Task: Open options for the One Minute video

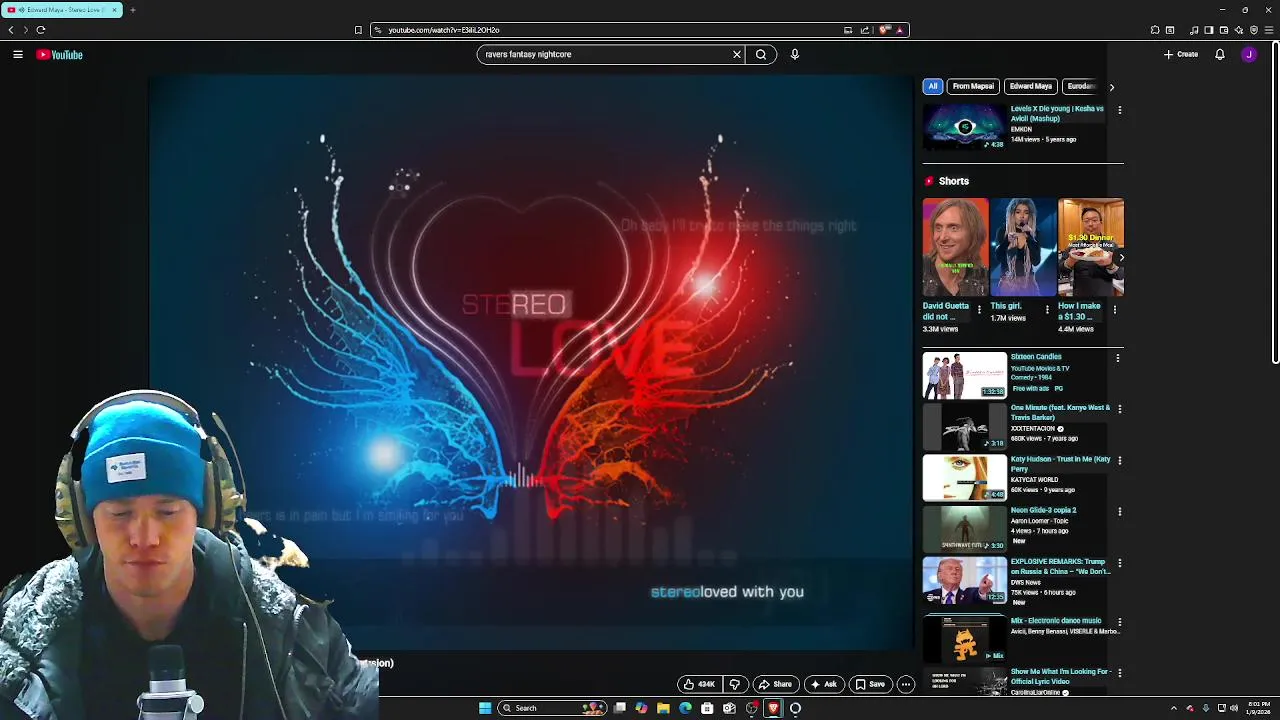Action: coord(1120,409)
